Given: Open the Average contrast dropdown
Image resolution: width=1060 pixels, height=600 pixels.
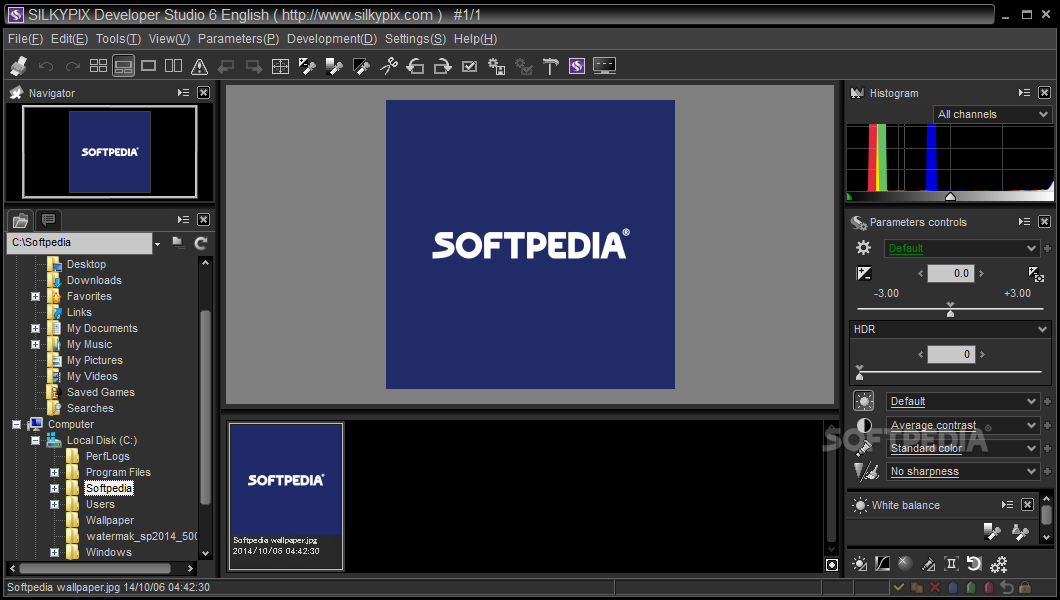Looking at the screenshot, I should click(962, 425).
